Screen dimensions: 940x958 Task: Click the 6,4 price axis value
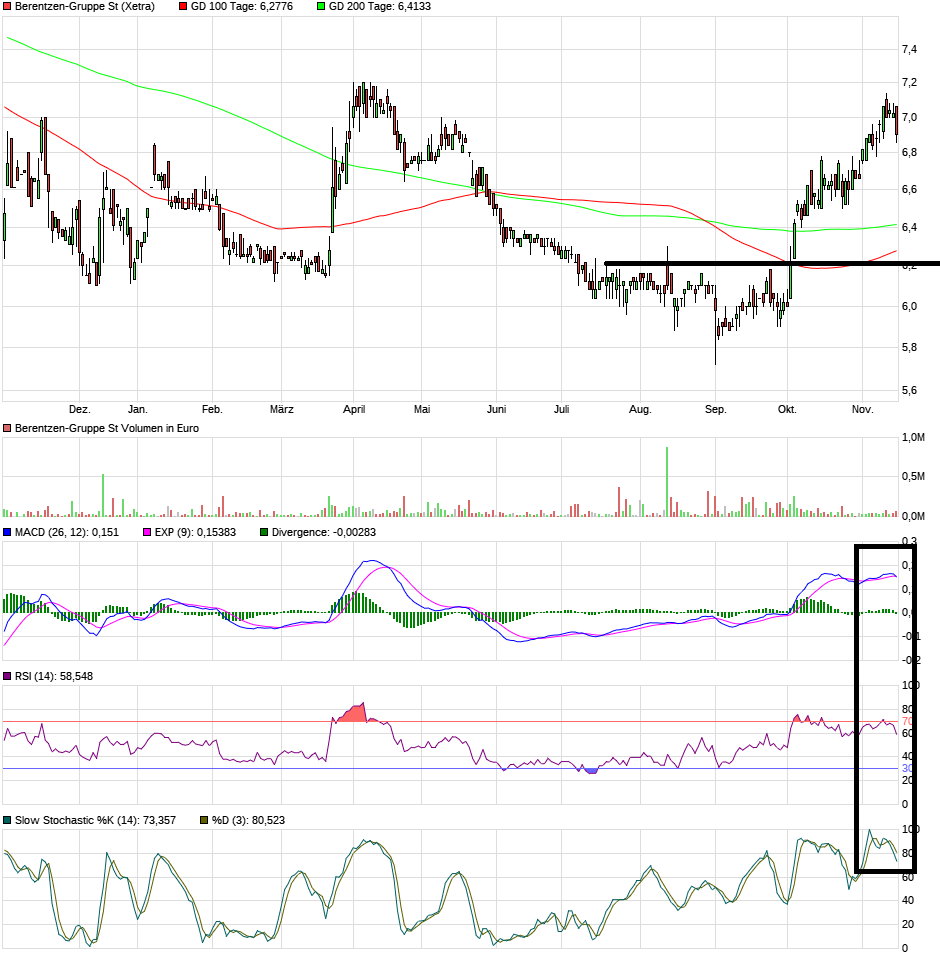click(x=909, y=227)
